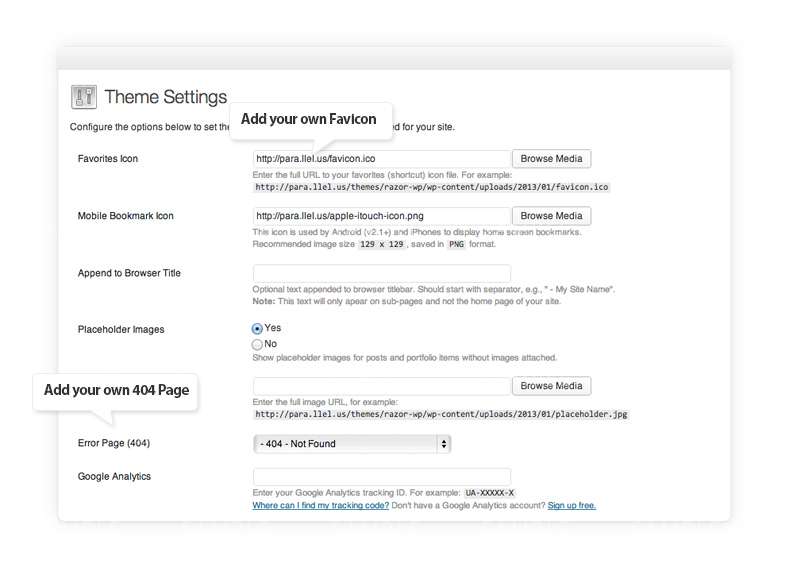Click the 'Add your own Favicon' tooltip
The height and width of the screenshot is (565, 800).
309,119
